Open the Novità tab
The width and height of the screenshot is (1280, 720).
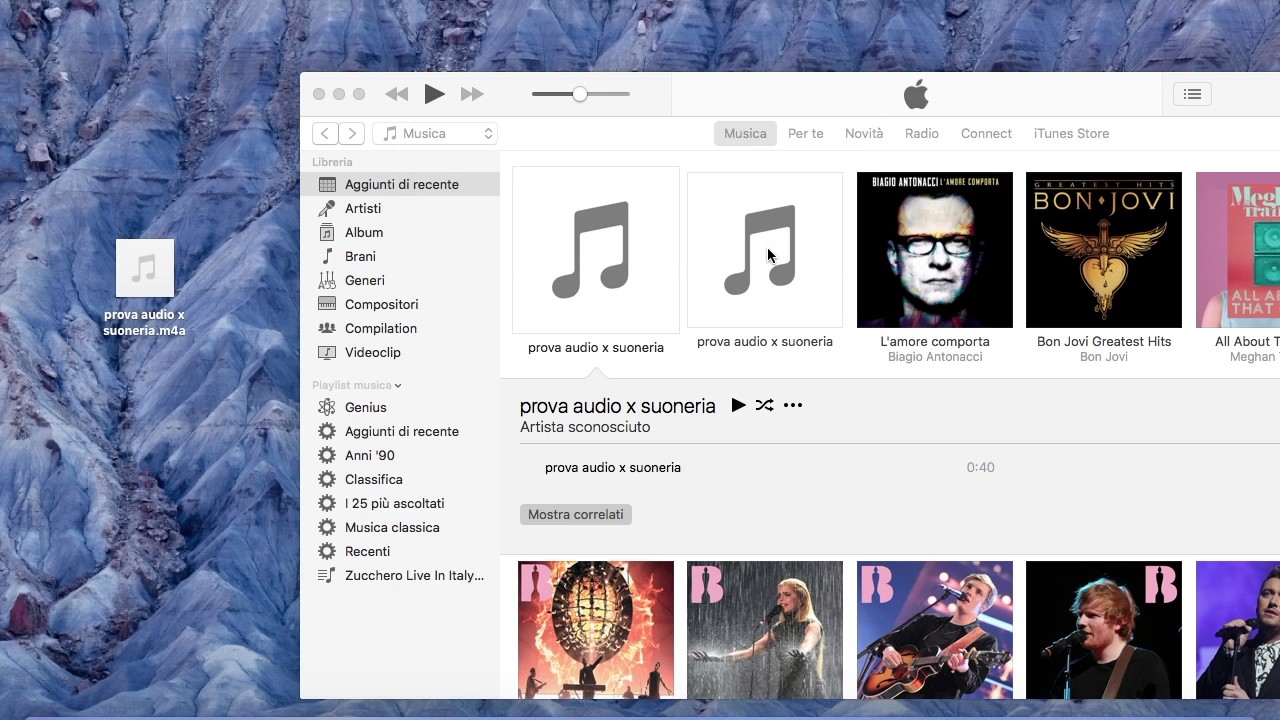click(864, 133)
